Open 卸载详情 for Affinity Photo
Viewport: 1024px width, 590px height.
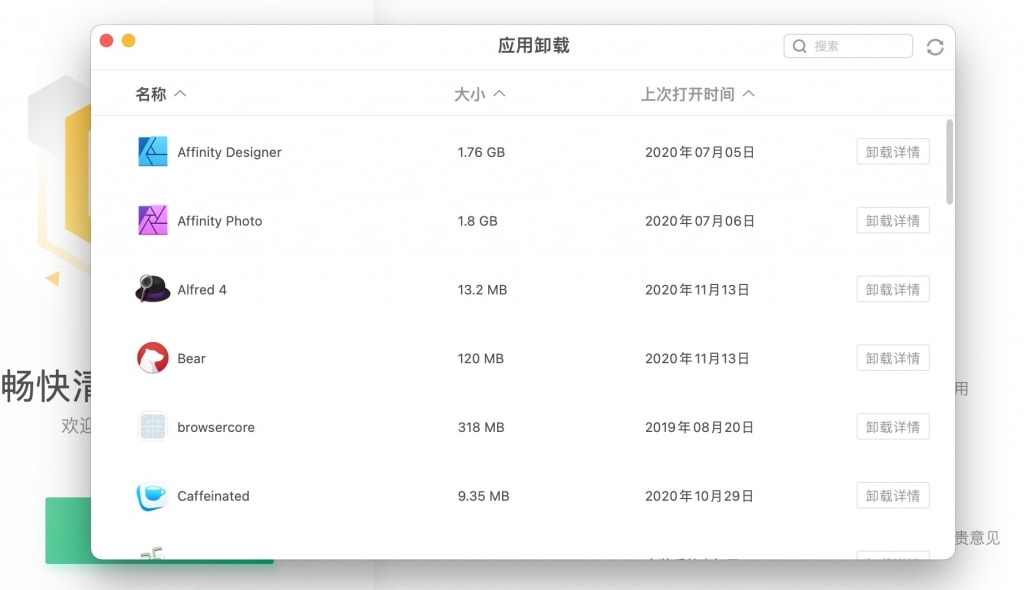point(893,220)
